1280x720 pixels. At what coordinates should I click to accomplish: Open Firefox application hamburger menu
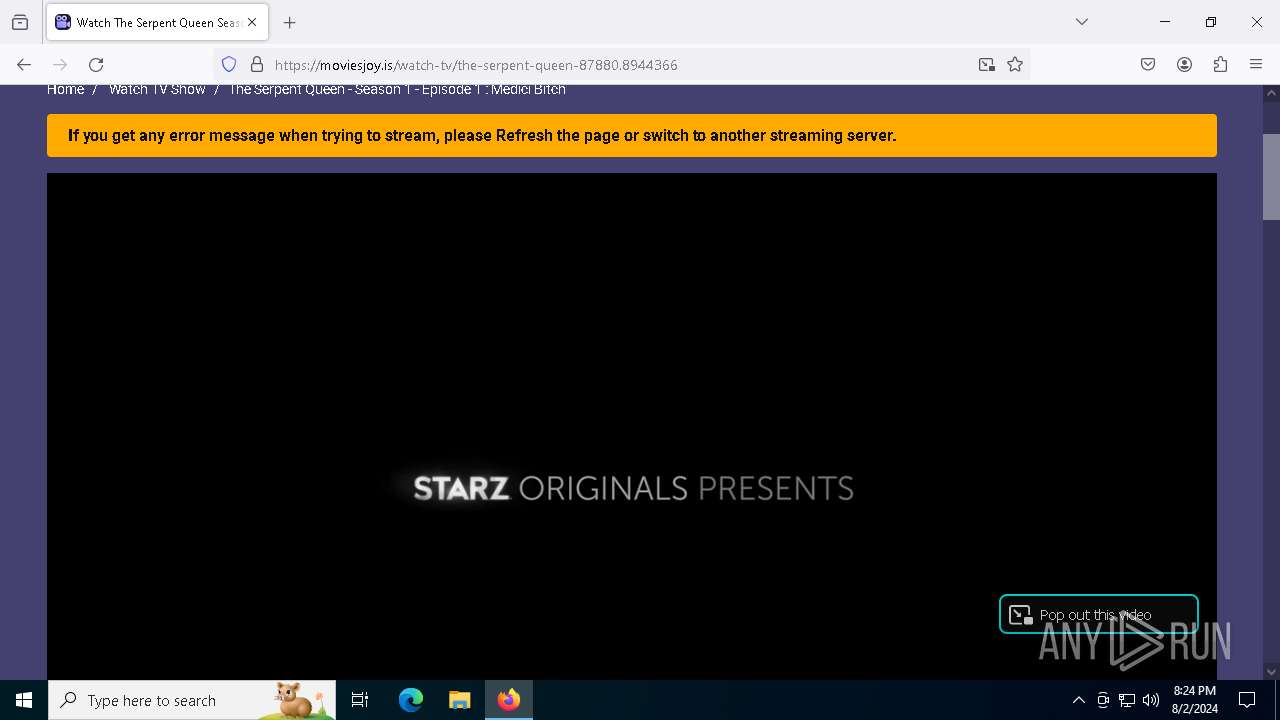coord(1256,64)
